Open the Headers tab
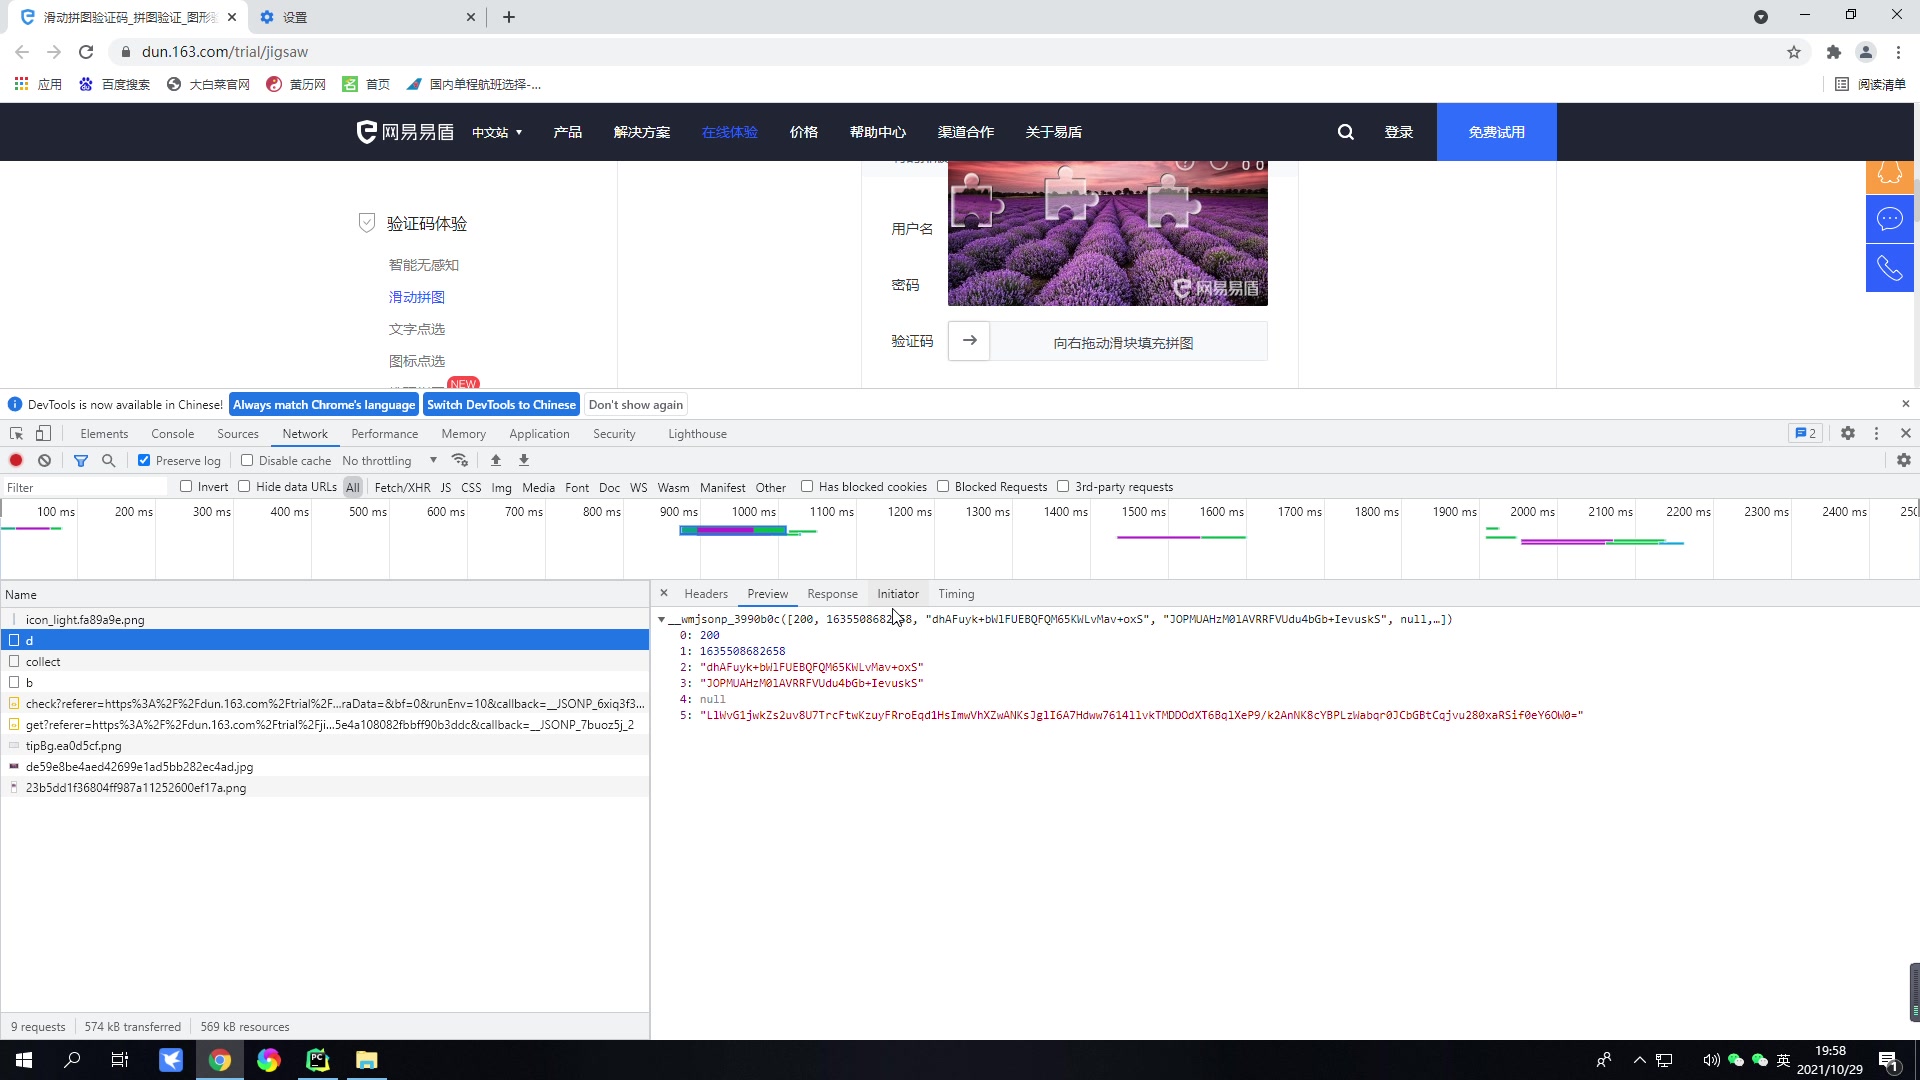The height and width of the screenshot is (1080, 1920). 706,594
